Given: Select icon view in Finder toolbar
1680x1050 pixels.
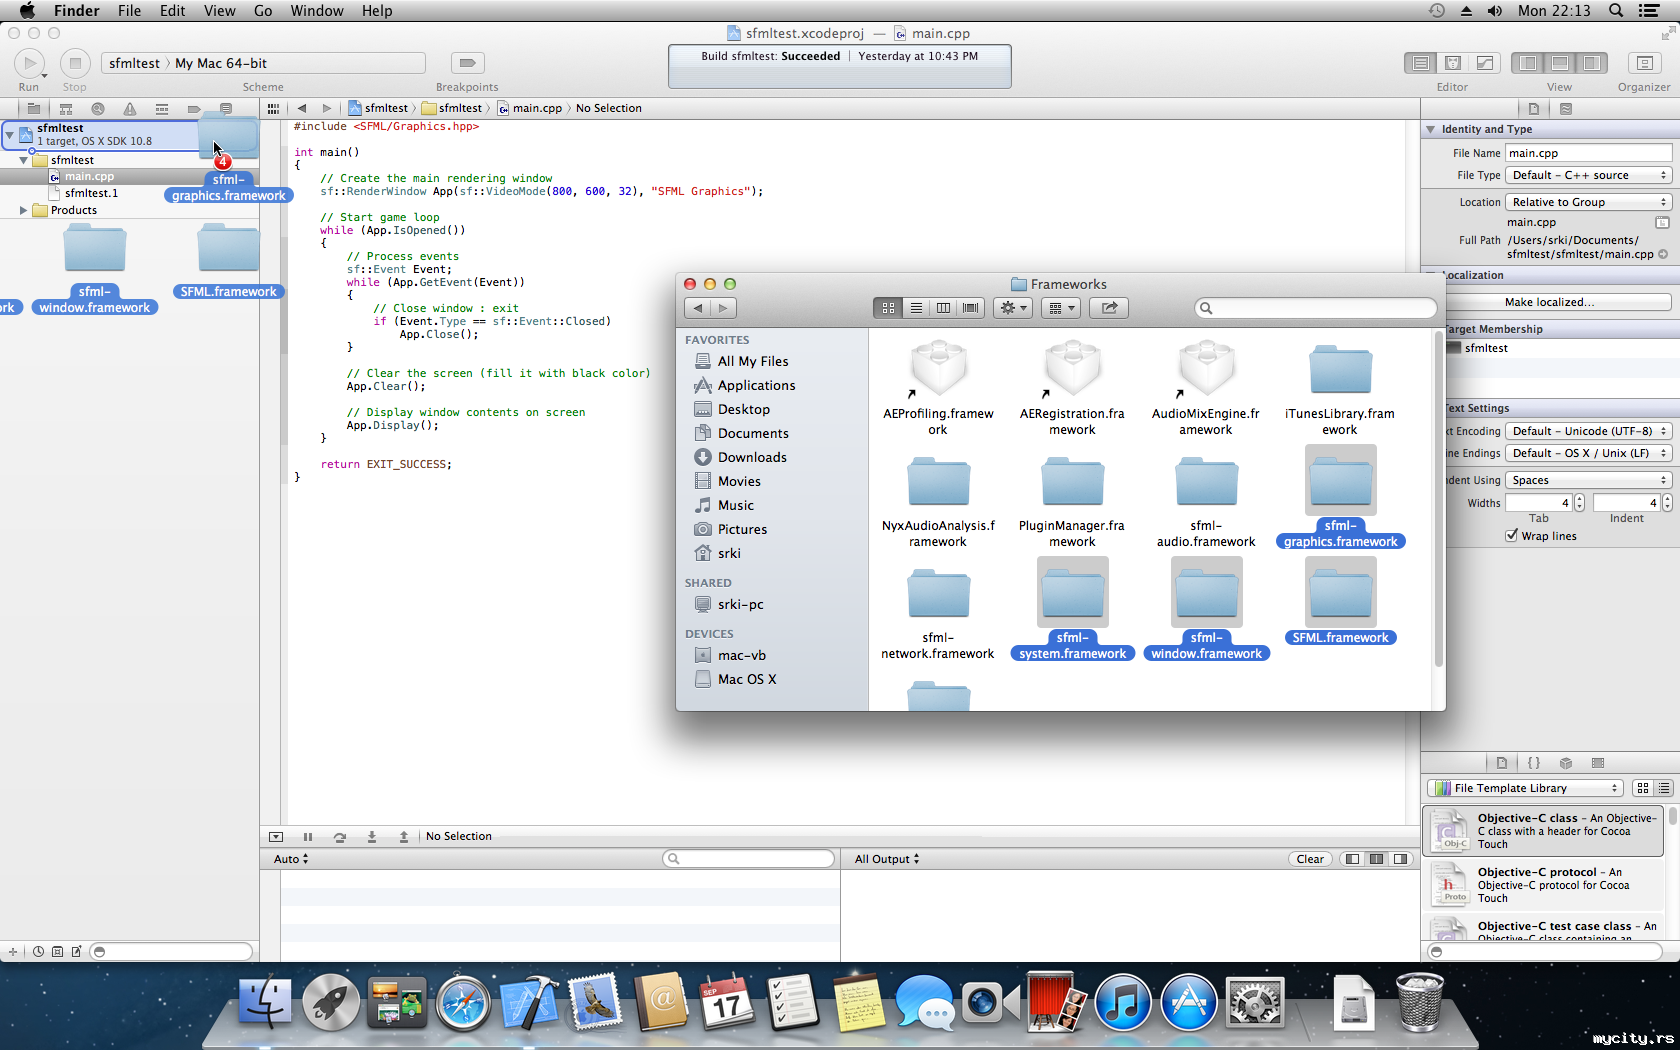Looking at the screenshot, I should [888, 308].
